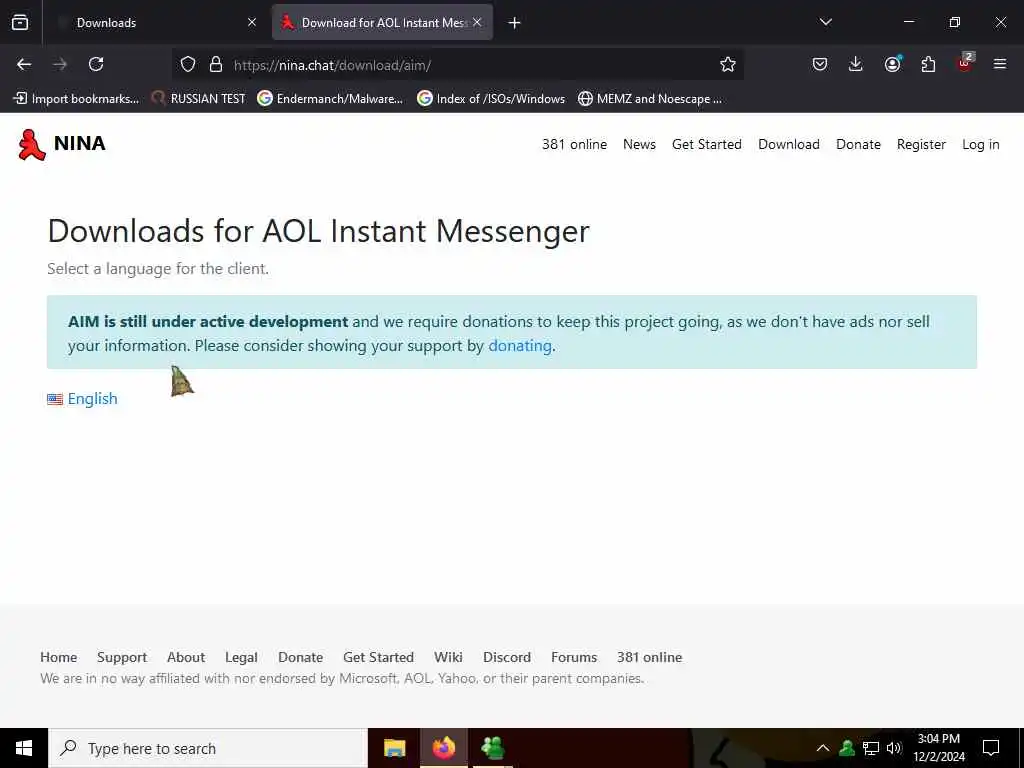Open the Endermanch/Malware bookmark
The image size is (1024, 768).
coord(330,99)
